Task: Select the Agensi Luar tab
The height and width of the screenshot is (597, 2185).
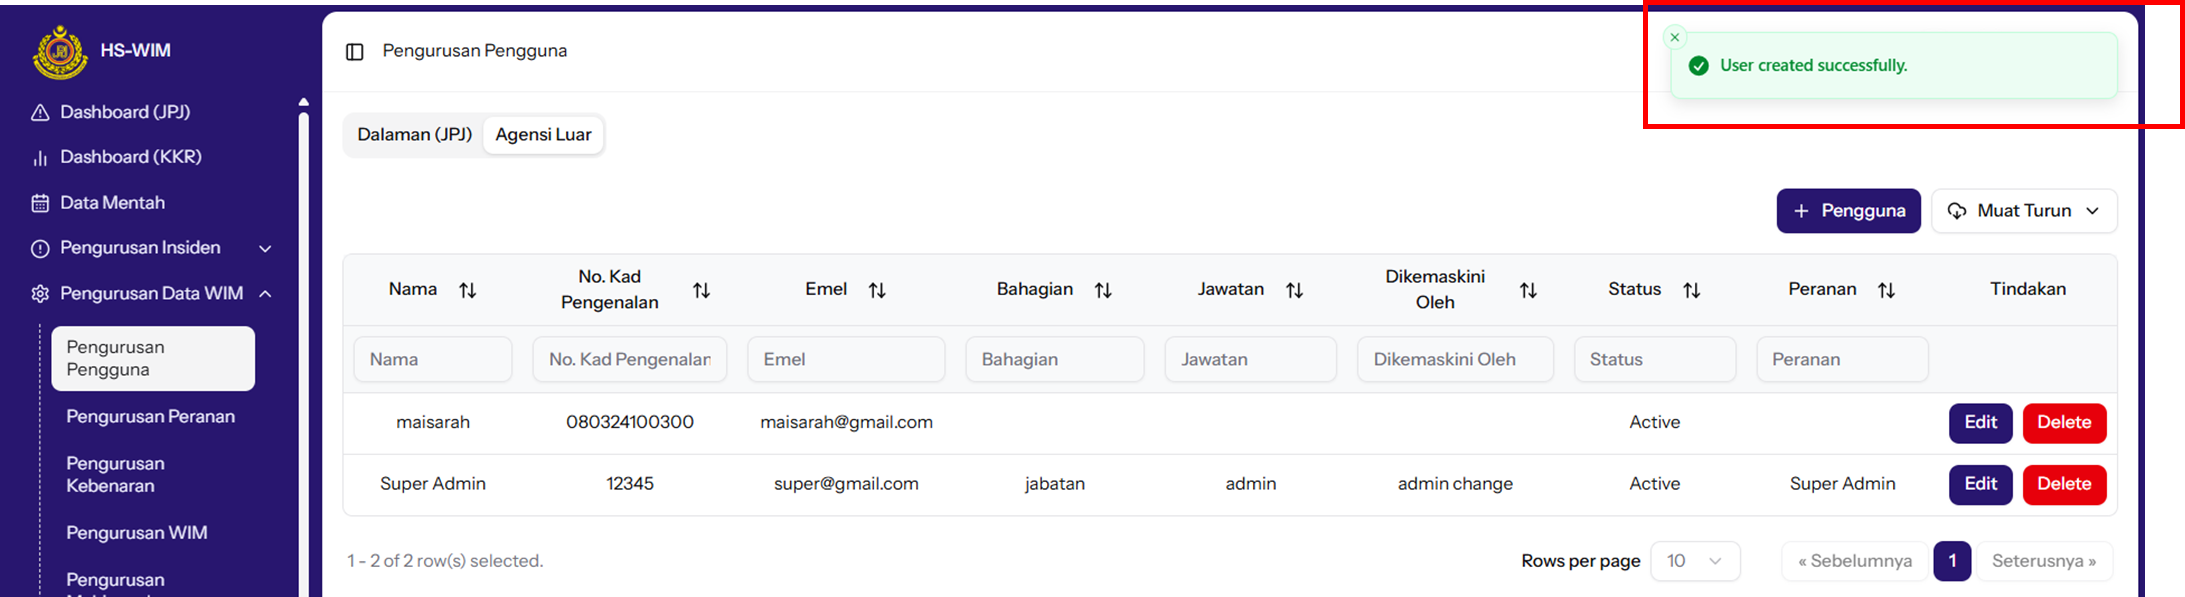Action: [543, 135]
